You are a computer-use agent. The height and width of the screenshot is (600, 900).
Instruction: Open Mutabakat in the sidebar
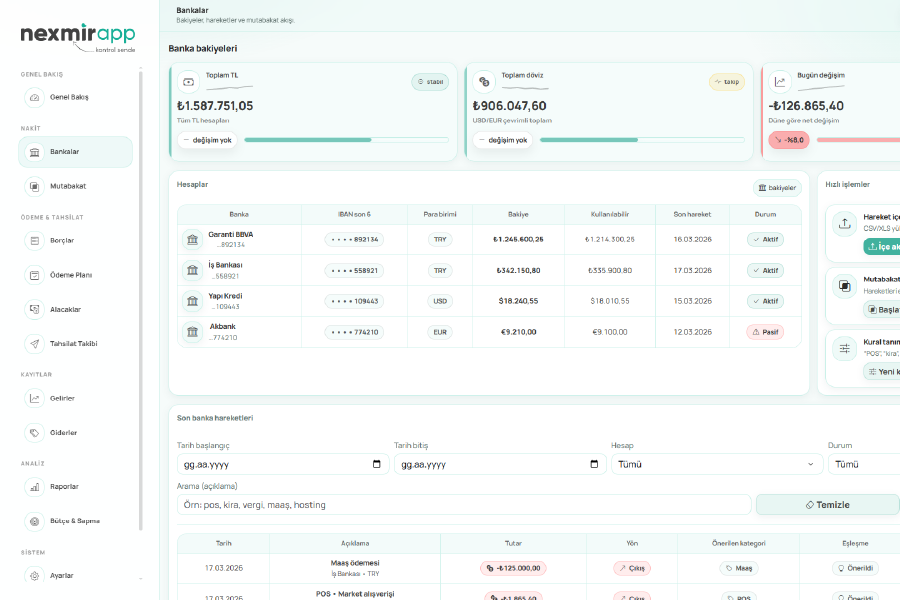(x=68, y=186)
